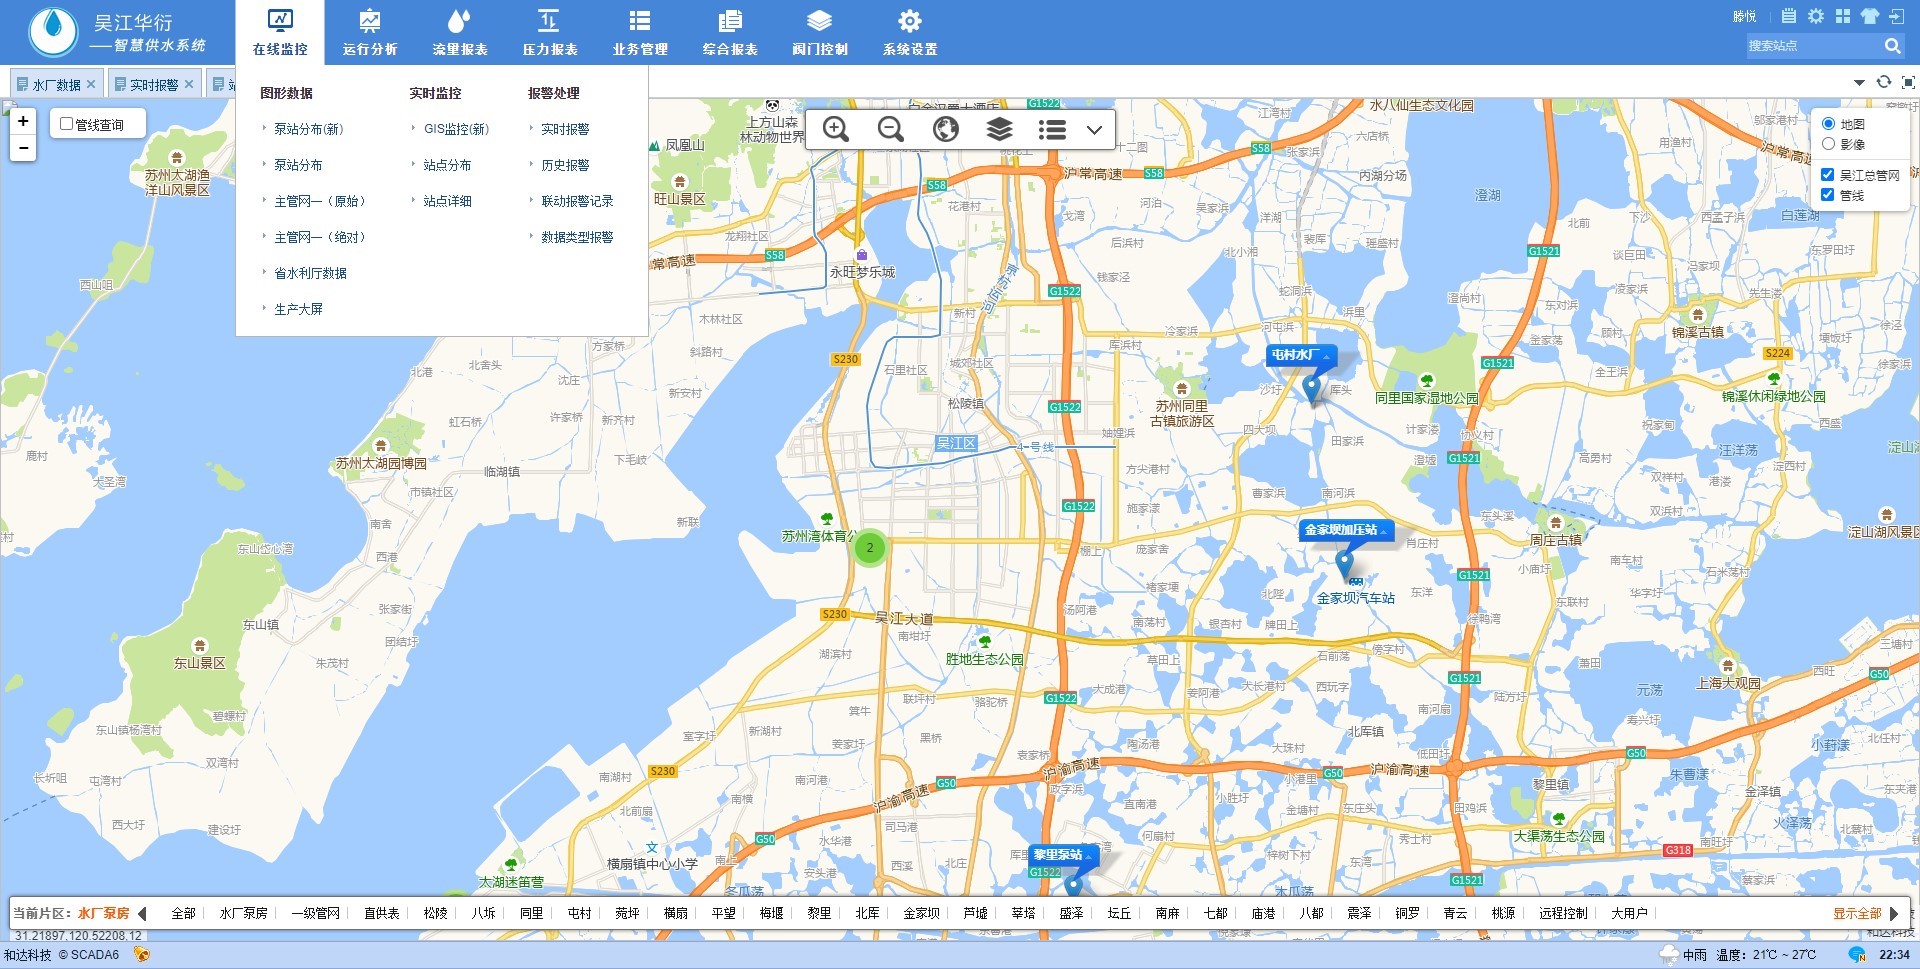Open the 流量报表 flow report module
Image resolution: width=1920 pixels, height=969 pixels.
coord(460,32)
